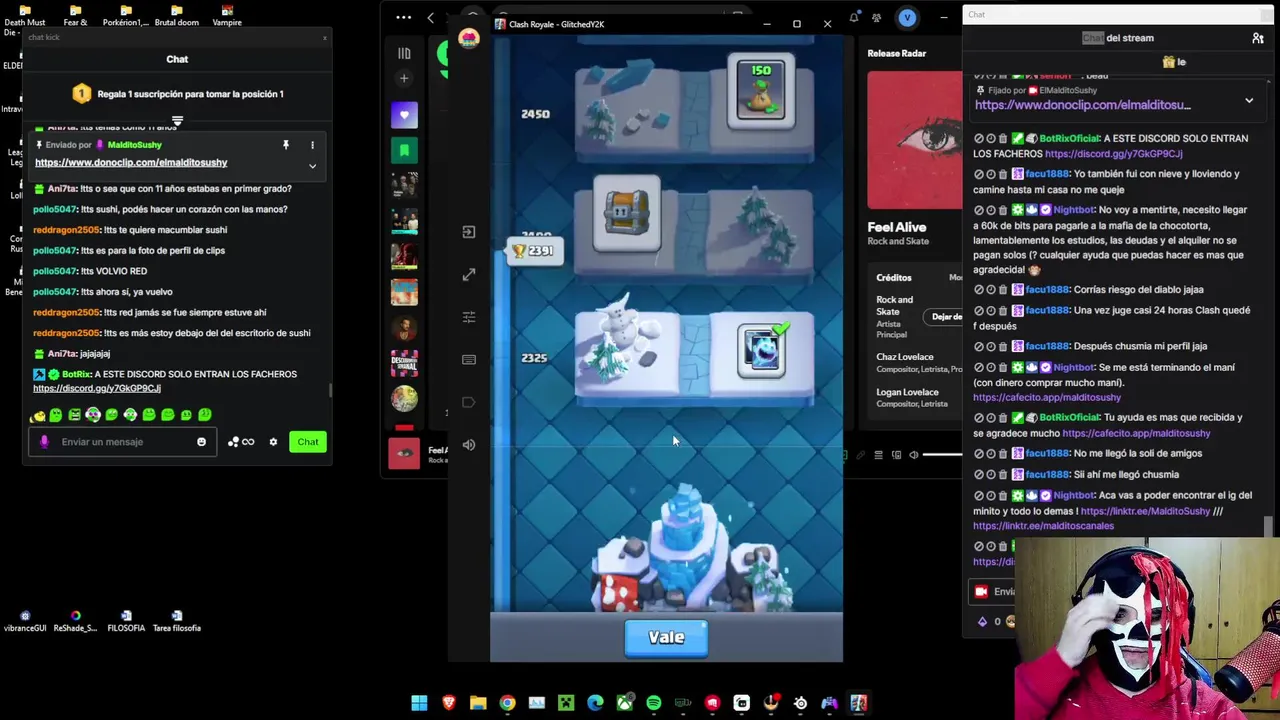Click the Spotify three-dot menu
The height and width of the screenshot is (720, 1280).
pyautogui.click(x=403, y=17)
